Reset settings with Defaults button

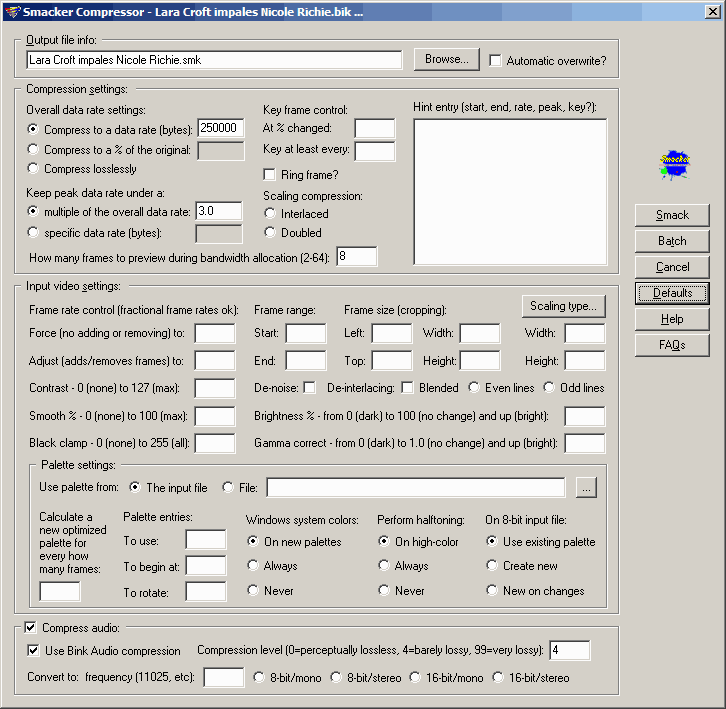(x=672, y=293)
